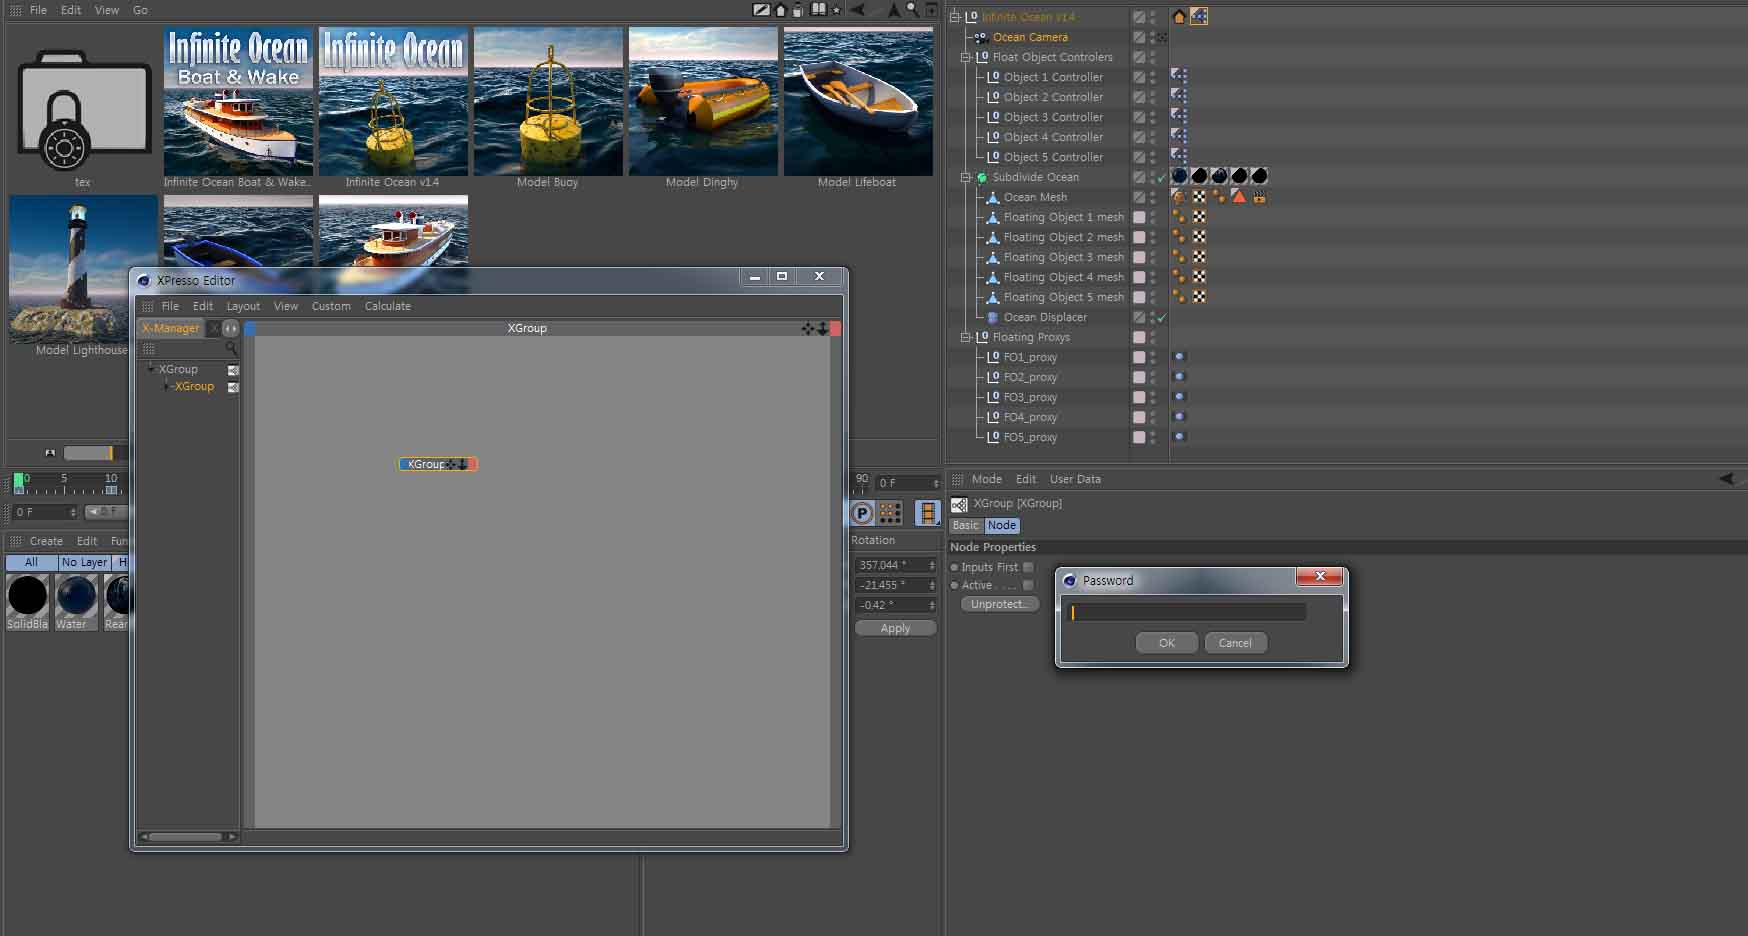Image resolution: width=1748 pixels, height=936 pixels.
Task: Toggle visibility dots of Ocean Camera
Action: (1153, 37)
